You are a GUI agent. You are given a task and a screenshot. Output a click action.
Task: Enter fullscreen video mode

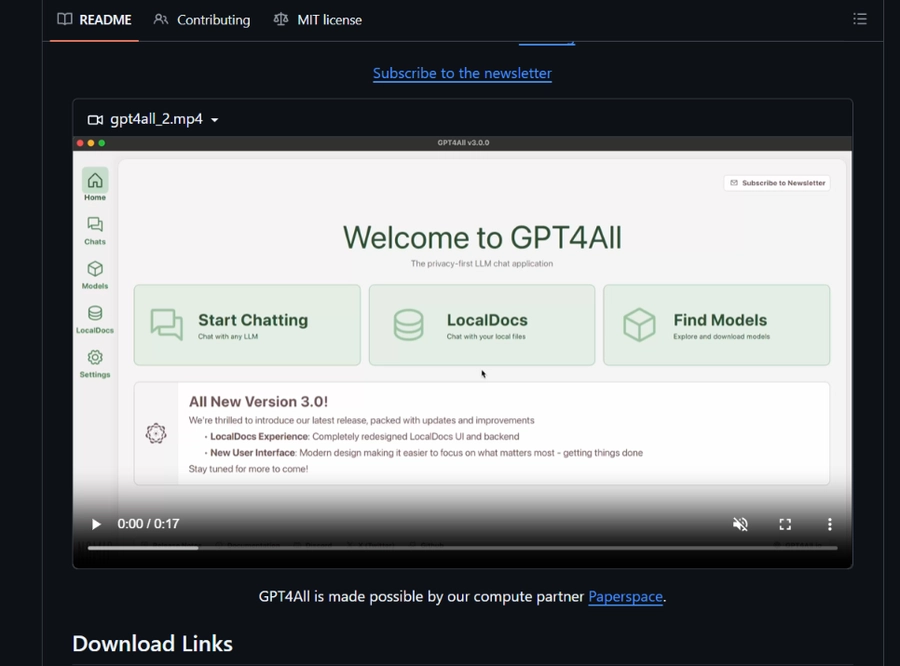coord(785,524)
